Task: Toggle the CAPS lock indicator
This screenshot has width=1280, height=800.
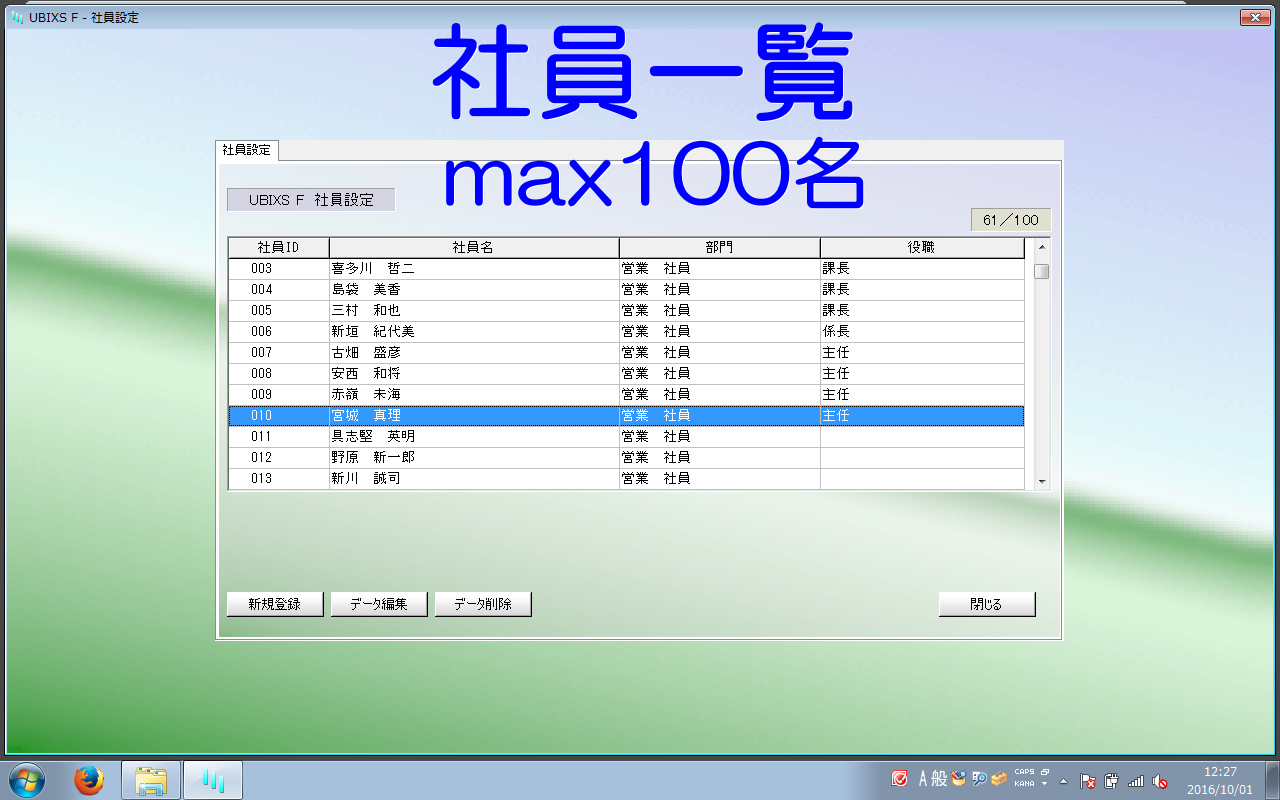Action: point(1024,772)
